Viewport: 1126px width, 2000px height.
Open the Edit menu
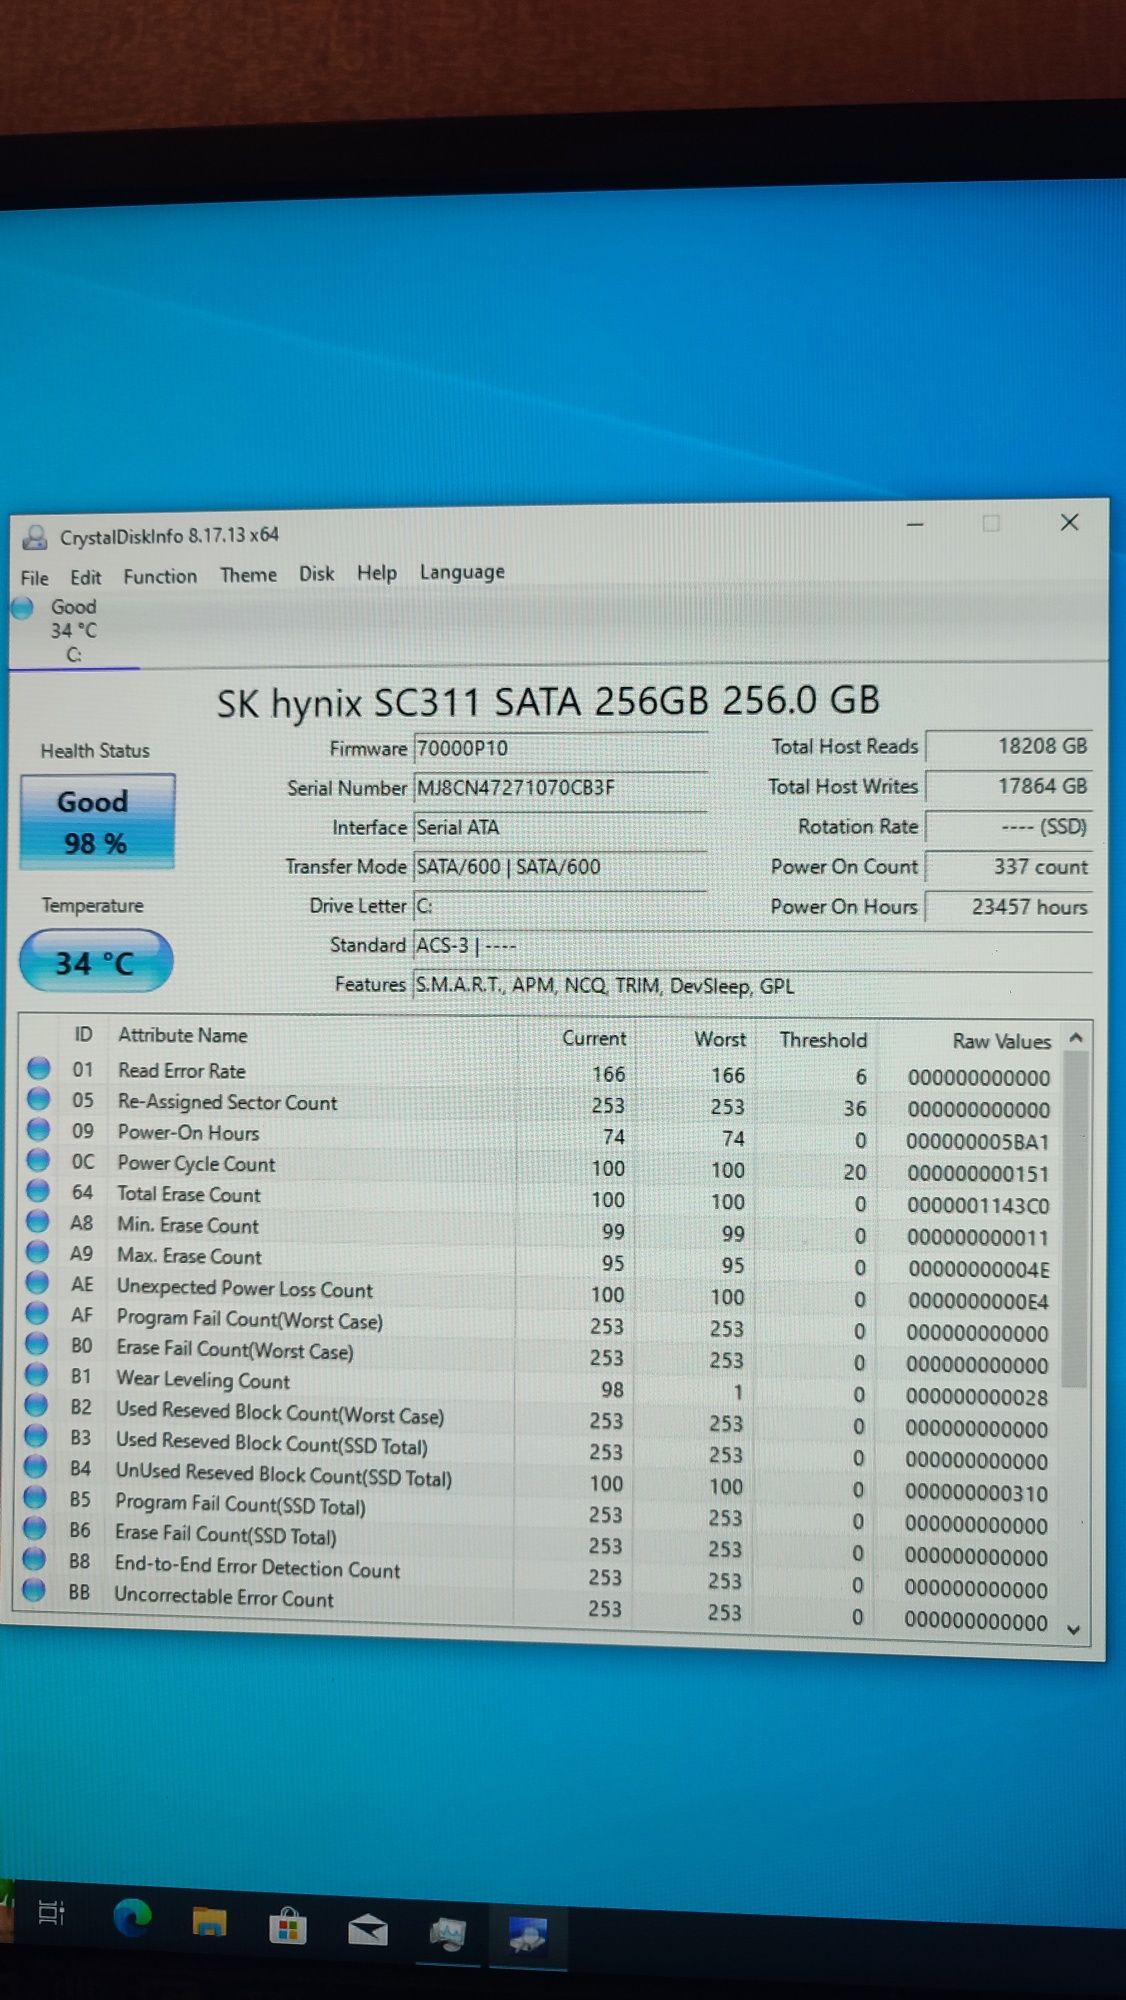click(x=85, y=577)
